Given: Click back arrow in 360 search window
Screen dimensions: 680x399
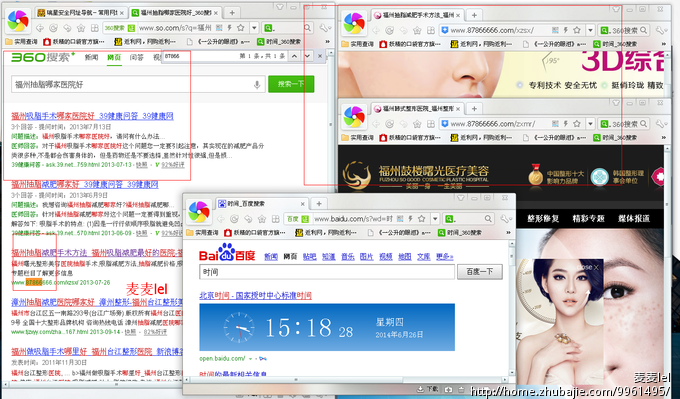Looking at the screenshot, I should click(x=40, y=28).
